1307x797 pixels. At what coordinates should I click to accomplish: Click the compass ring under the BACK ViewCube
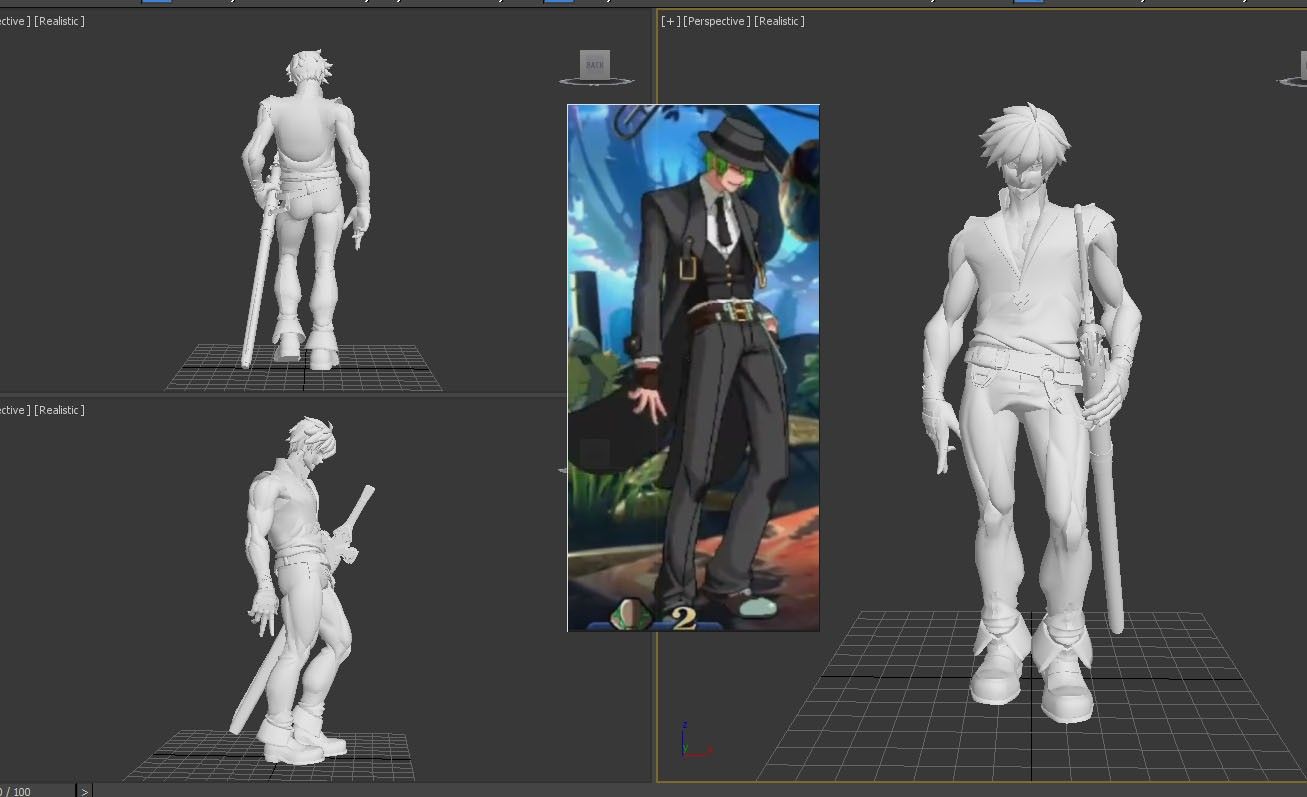pos(596,83)
